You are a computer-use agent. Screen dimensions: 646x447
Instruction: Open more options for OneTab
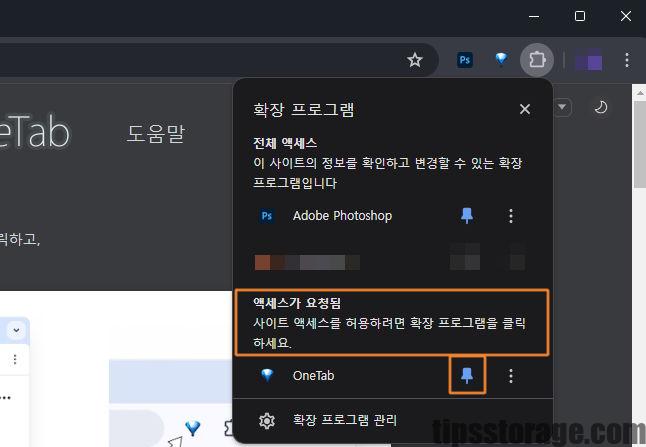[511, 375]
